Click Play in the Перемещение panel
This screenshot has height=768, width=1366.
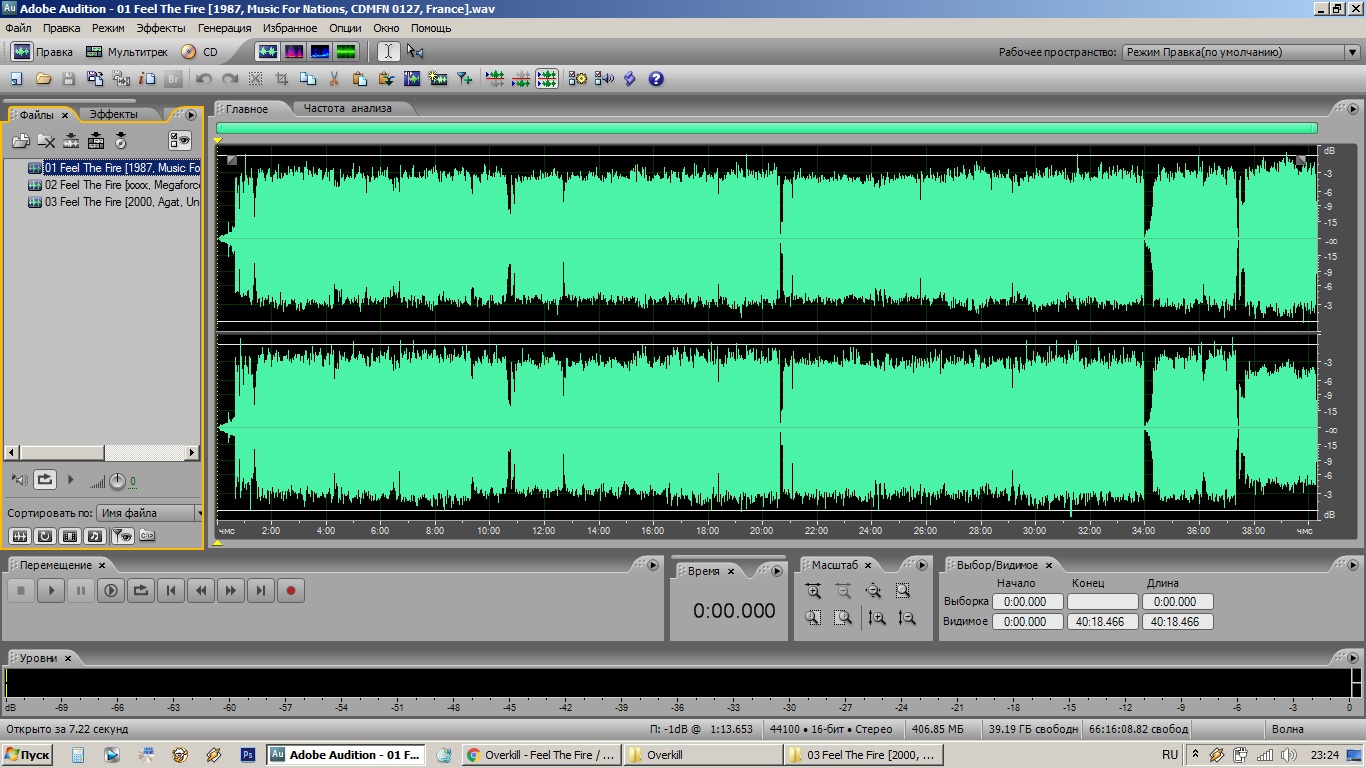(x=51, y=591)
